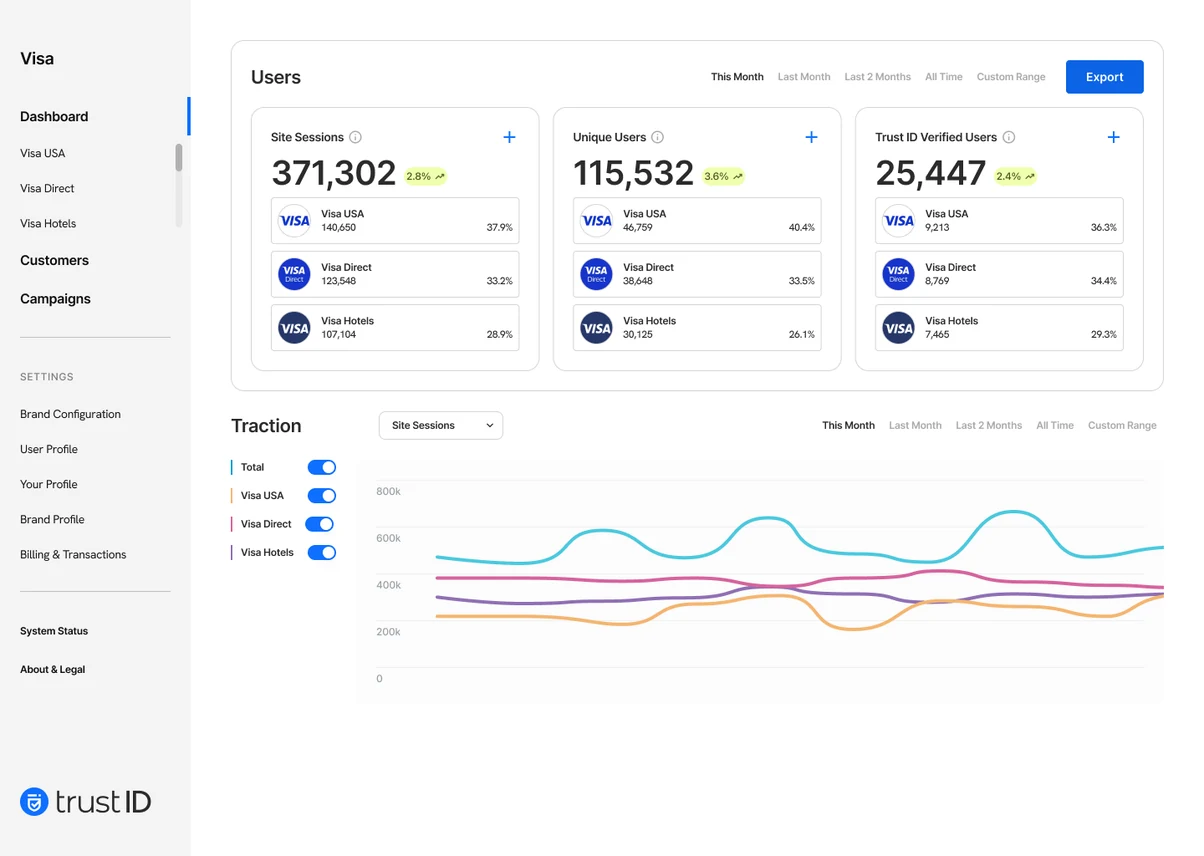Click the Visa Hotels logo under Trust ID Verified Users

[898, 328]
